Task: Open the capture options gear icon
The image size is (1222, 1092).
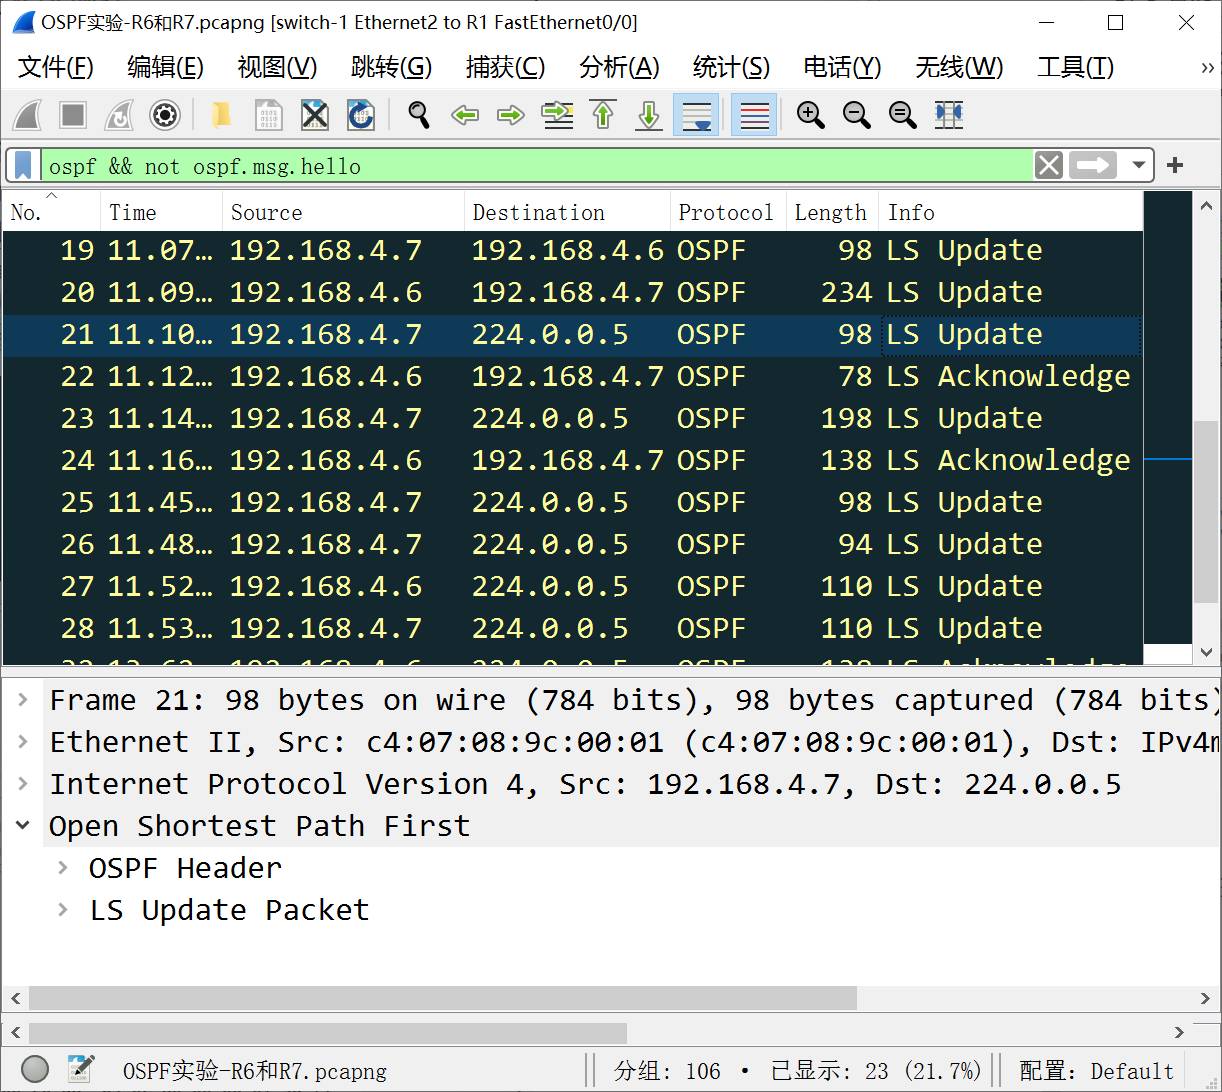Action: click(x=165, y=115)
